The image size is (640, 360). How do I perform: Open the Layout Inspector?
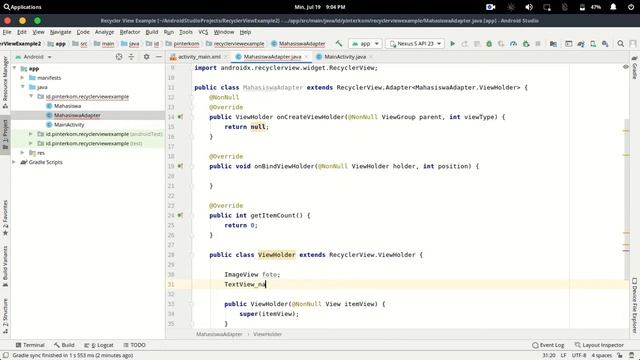599,345
